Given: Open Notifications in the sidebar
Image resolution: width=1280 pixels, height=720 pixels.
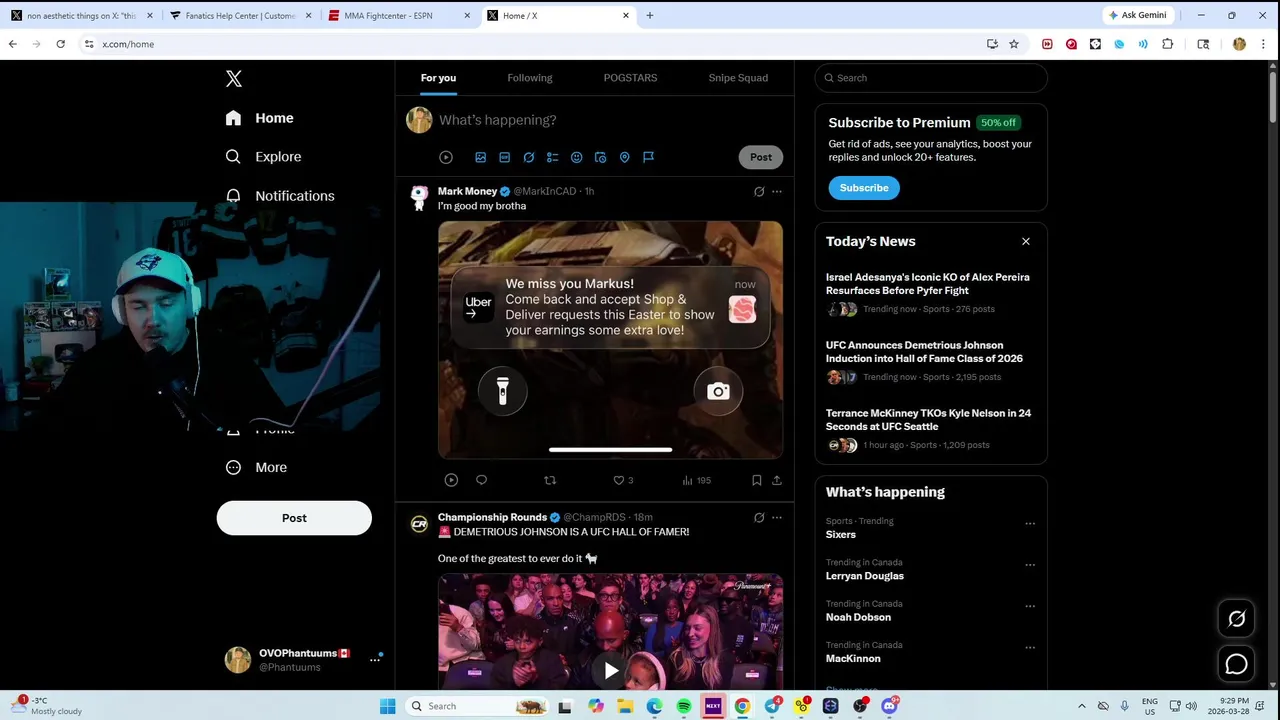Looking at the screenshot, I should [280, 196].
